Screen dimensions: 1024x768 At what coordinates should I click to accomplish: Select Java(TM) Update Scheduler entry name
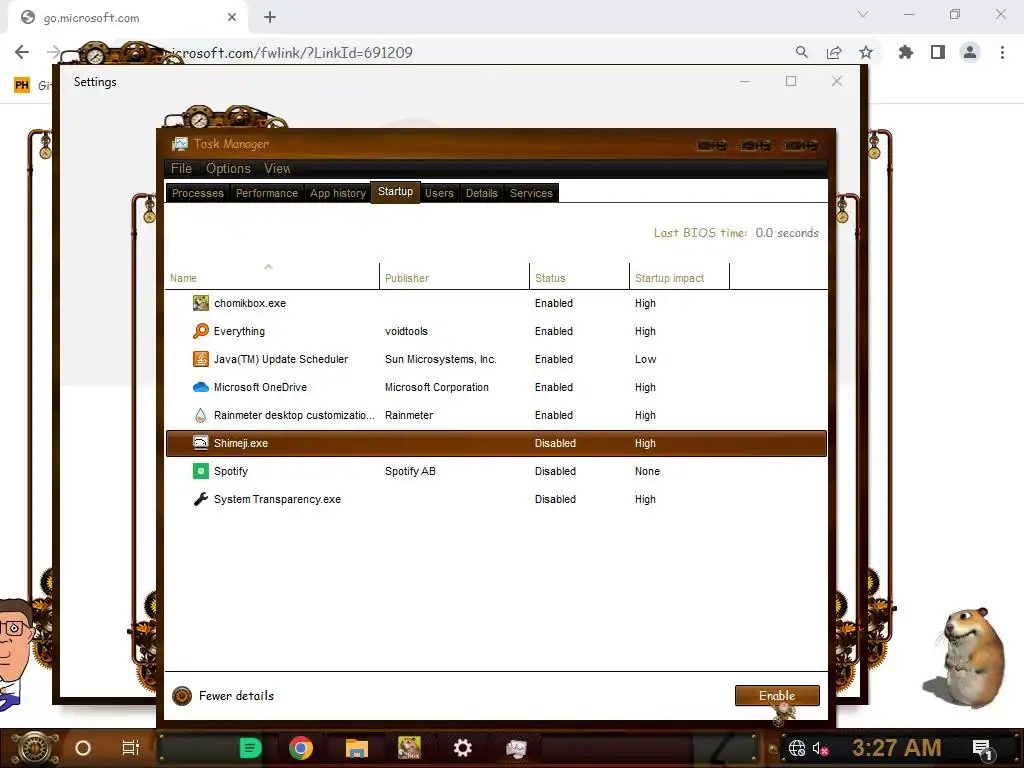pos(281,359)
